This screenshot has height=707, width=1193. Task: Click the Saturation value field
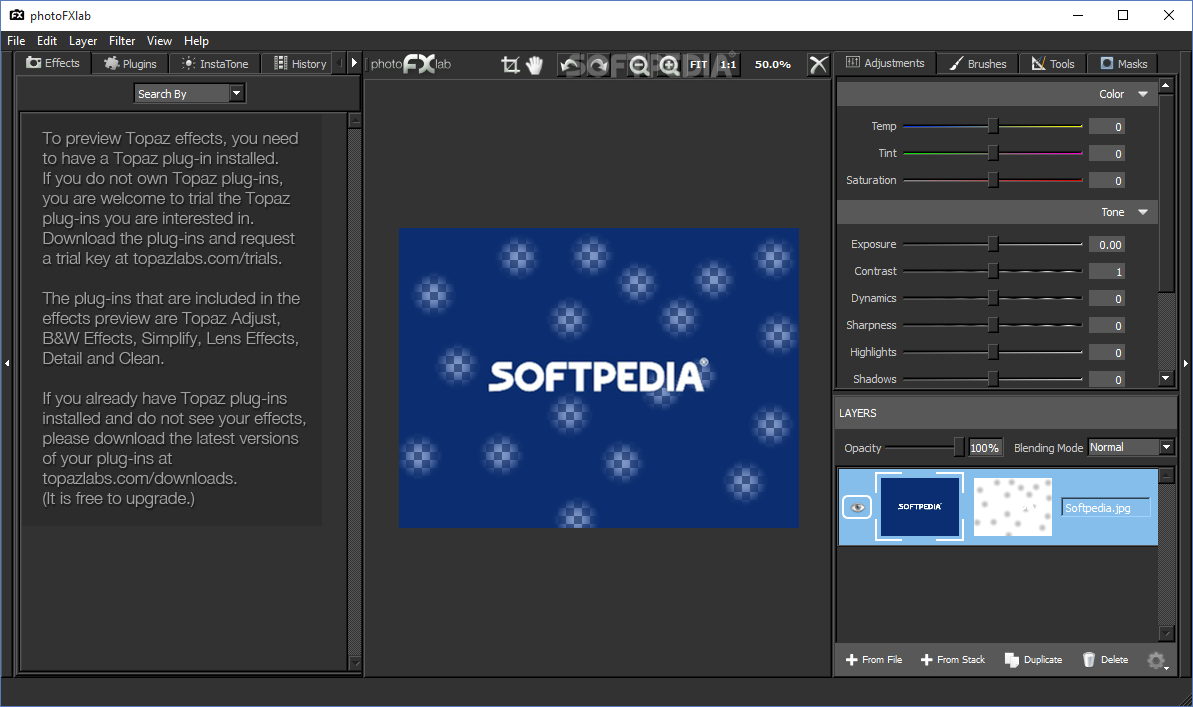click(x=1107, y=180)
